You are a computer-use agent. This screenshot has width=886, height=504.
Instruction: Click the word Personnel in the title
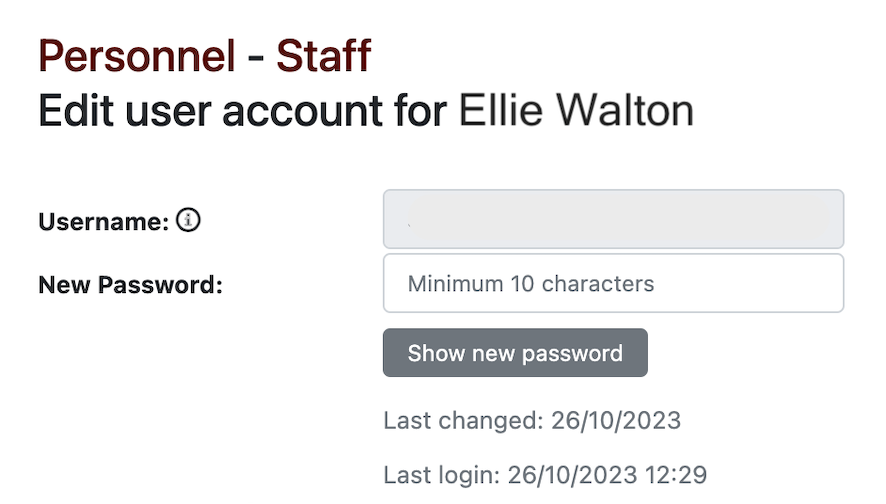(x=137, y=56)
